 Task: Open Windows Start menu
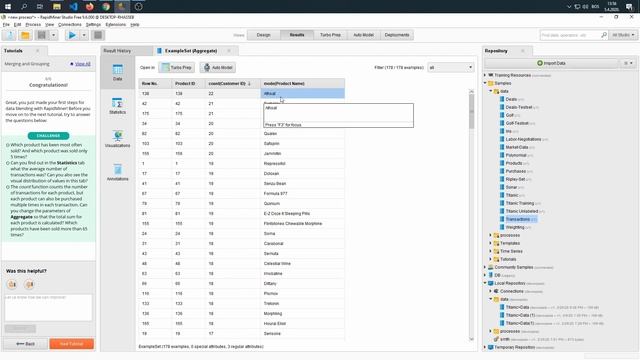8,7
